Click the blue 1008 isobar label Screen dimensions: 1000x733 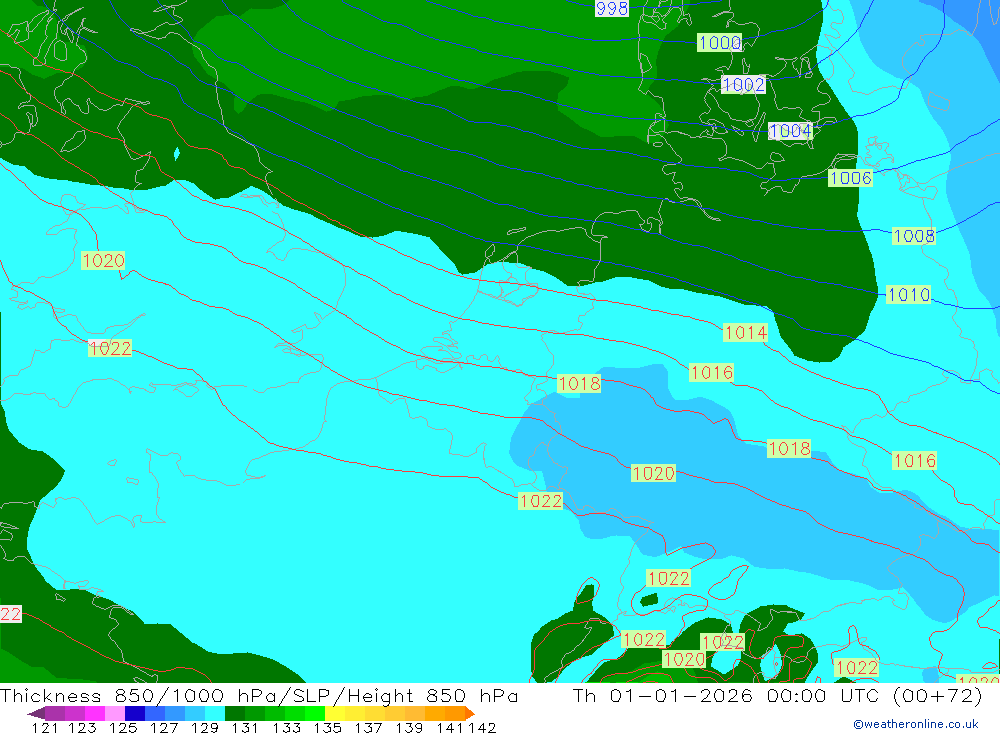pos(913,236)
